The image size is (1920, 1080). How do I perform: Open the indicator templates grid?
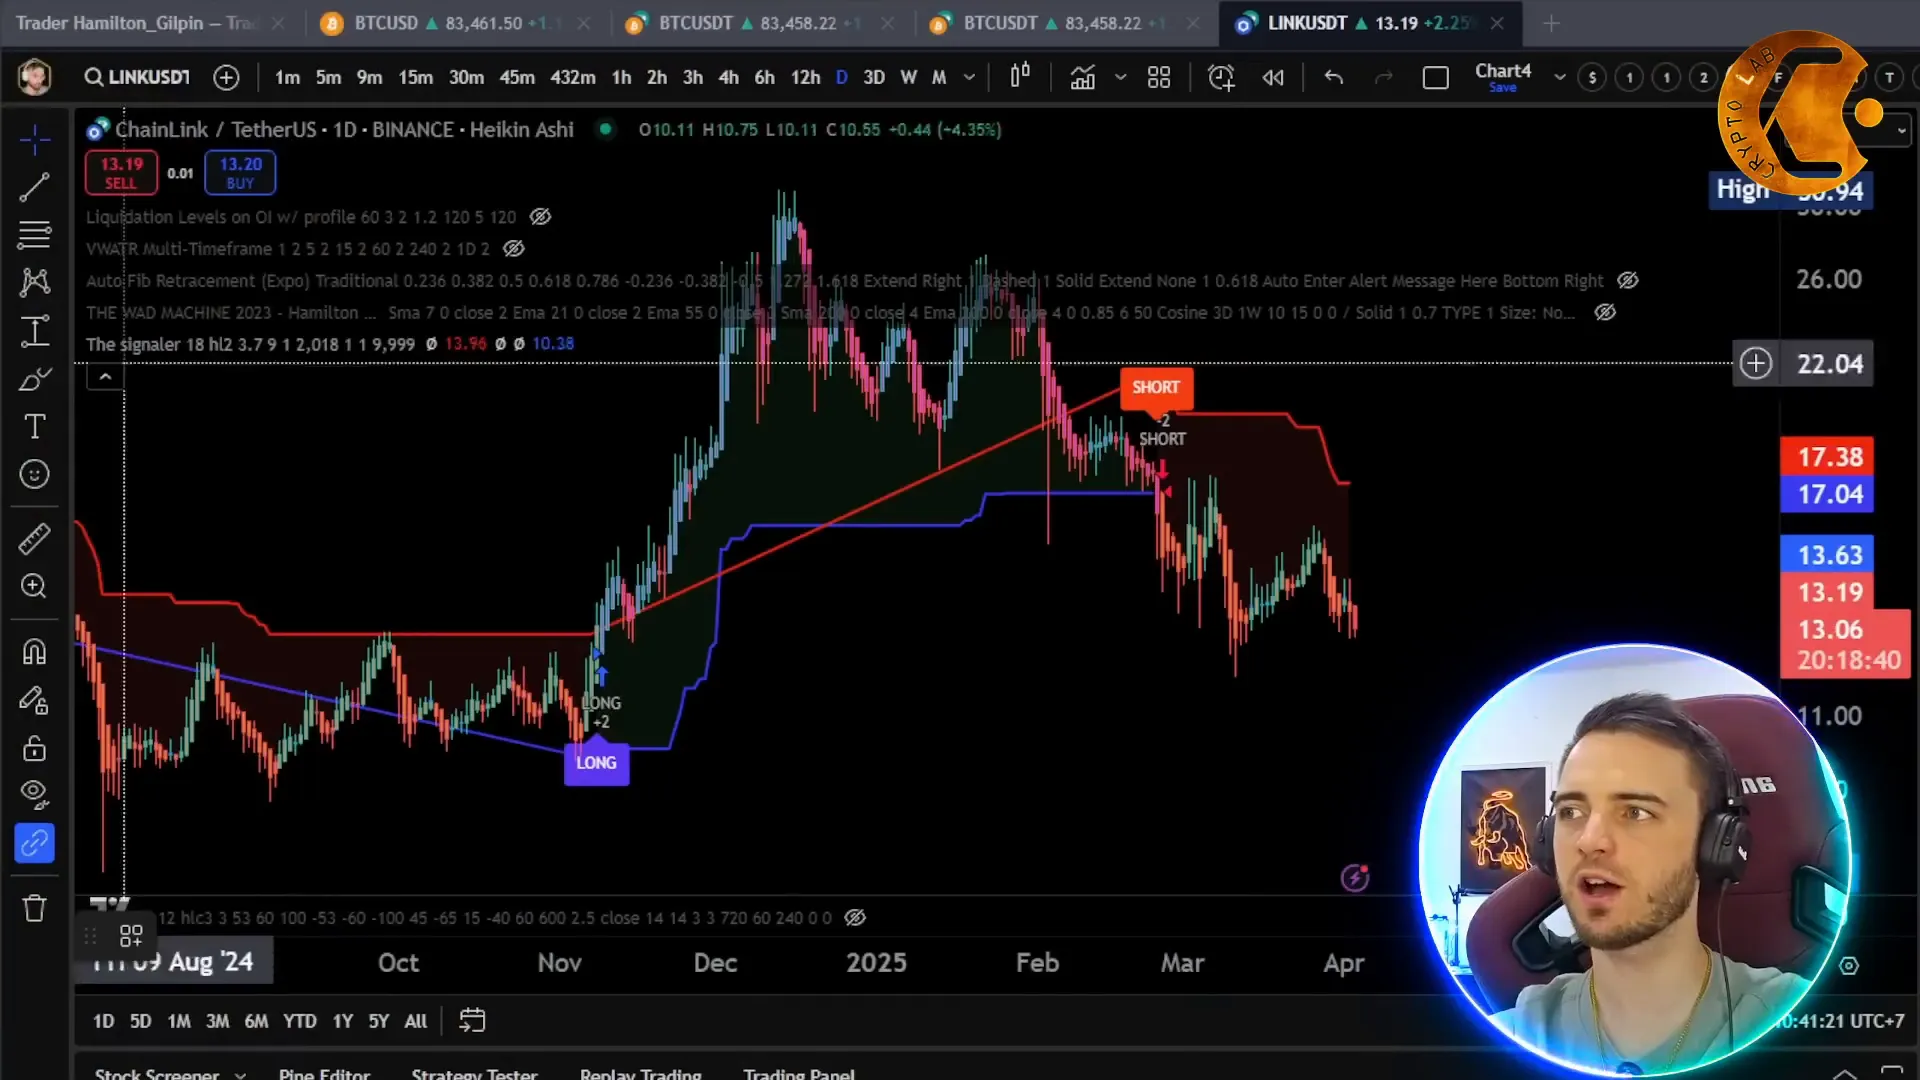(1158, 77)
